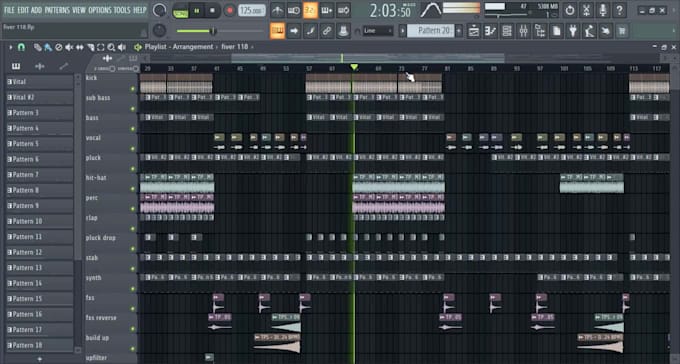Mute the sub bass track LED
This screenshot has width=680, height=364.
[x=133, y=108]
